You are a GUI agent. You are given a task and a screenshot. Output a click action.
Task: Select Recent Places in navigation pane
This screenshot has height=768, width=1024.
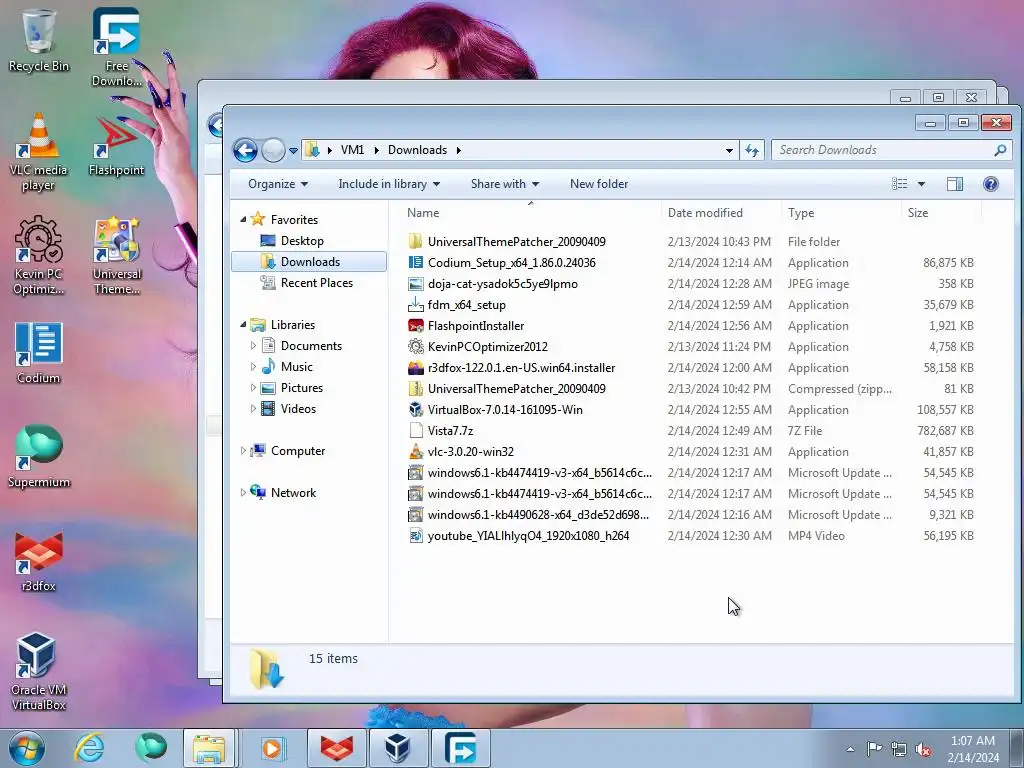(316, 283)
